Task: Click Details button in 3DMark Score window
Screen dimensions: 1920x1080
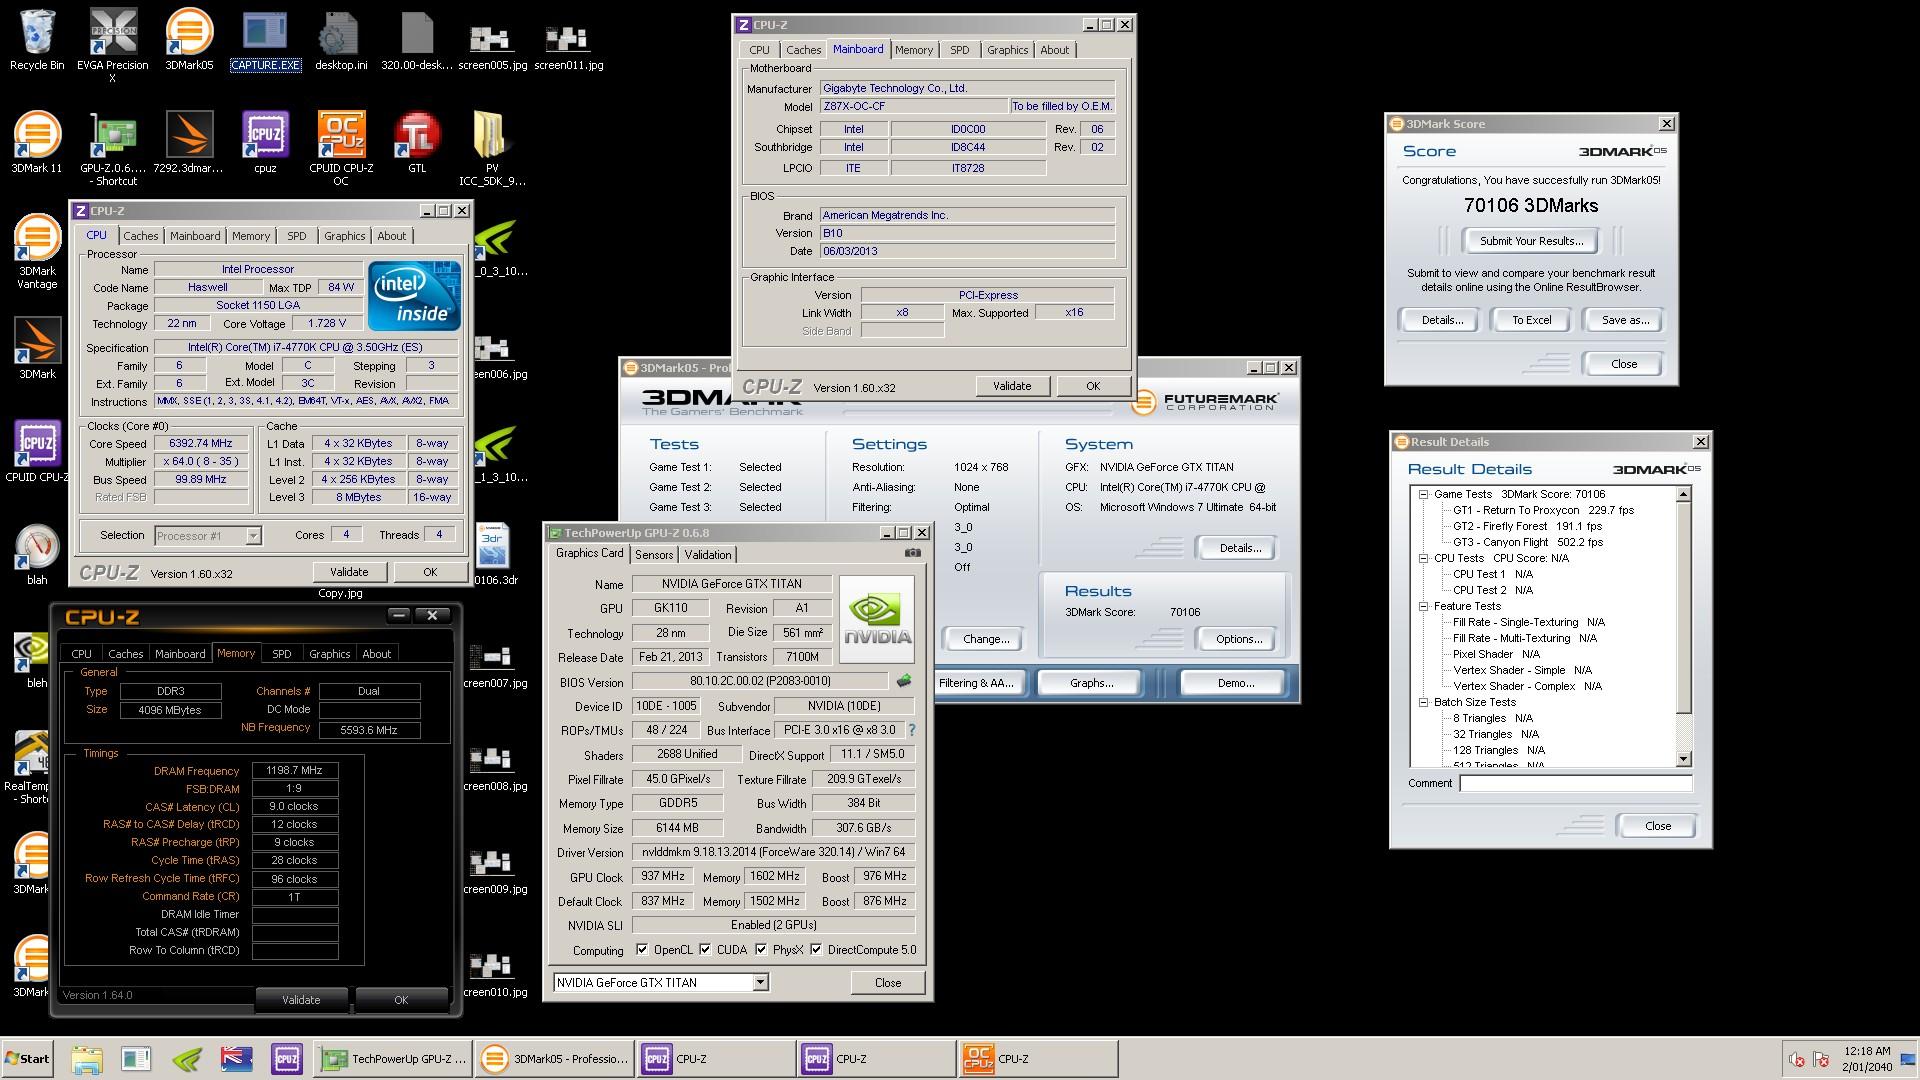Action: click(1442, 320)
